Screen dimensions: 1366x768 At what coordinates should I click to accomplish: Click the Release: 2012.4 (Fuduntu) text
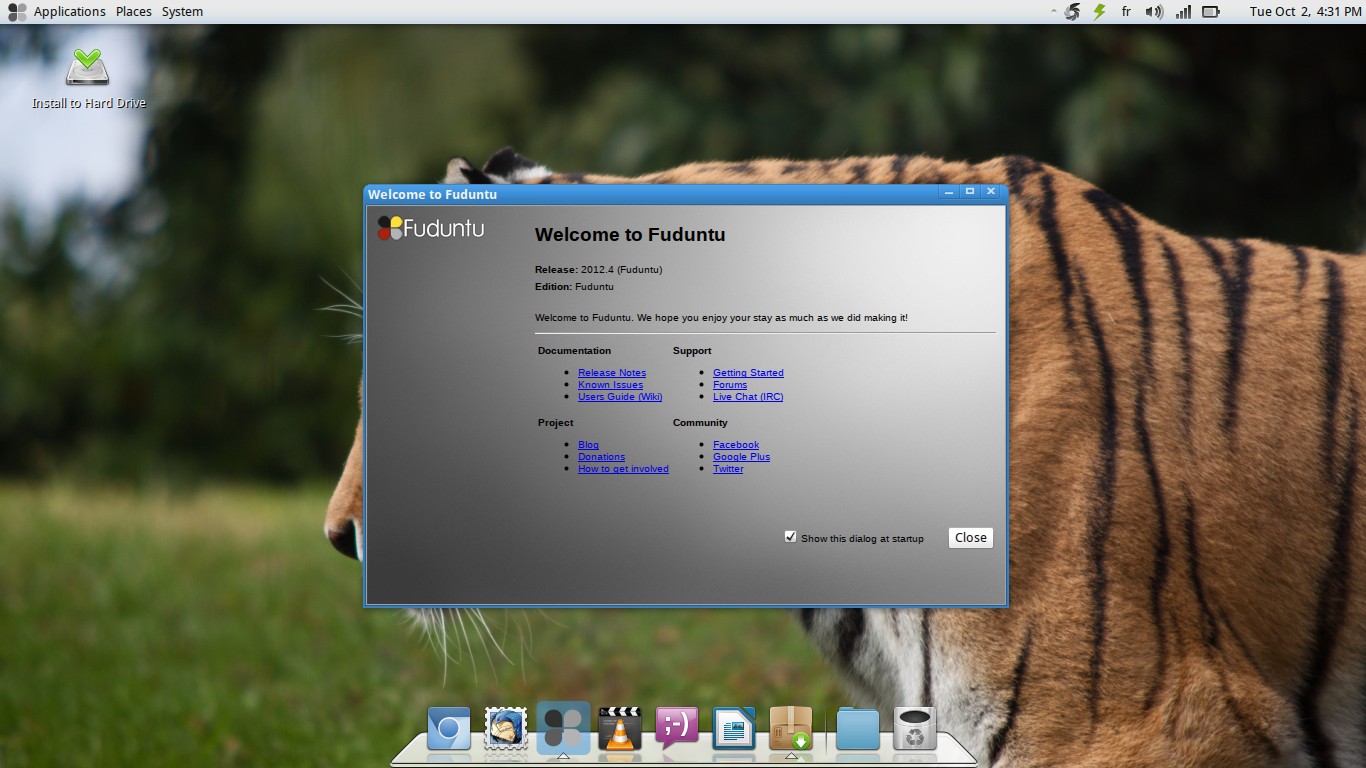coord(598,270)
